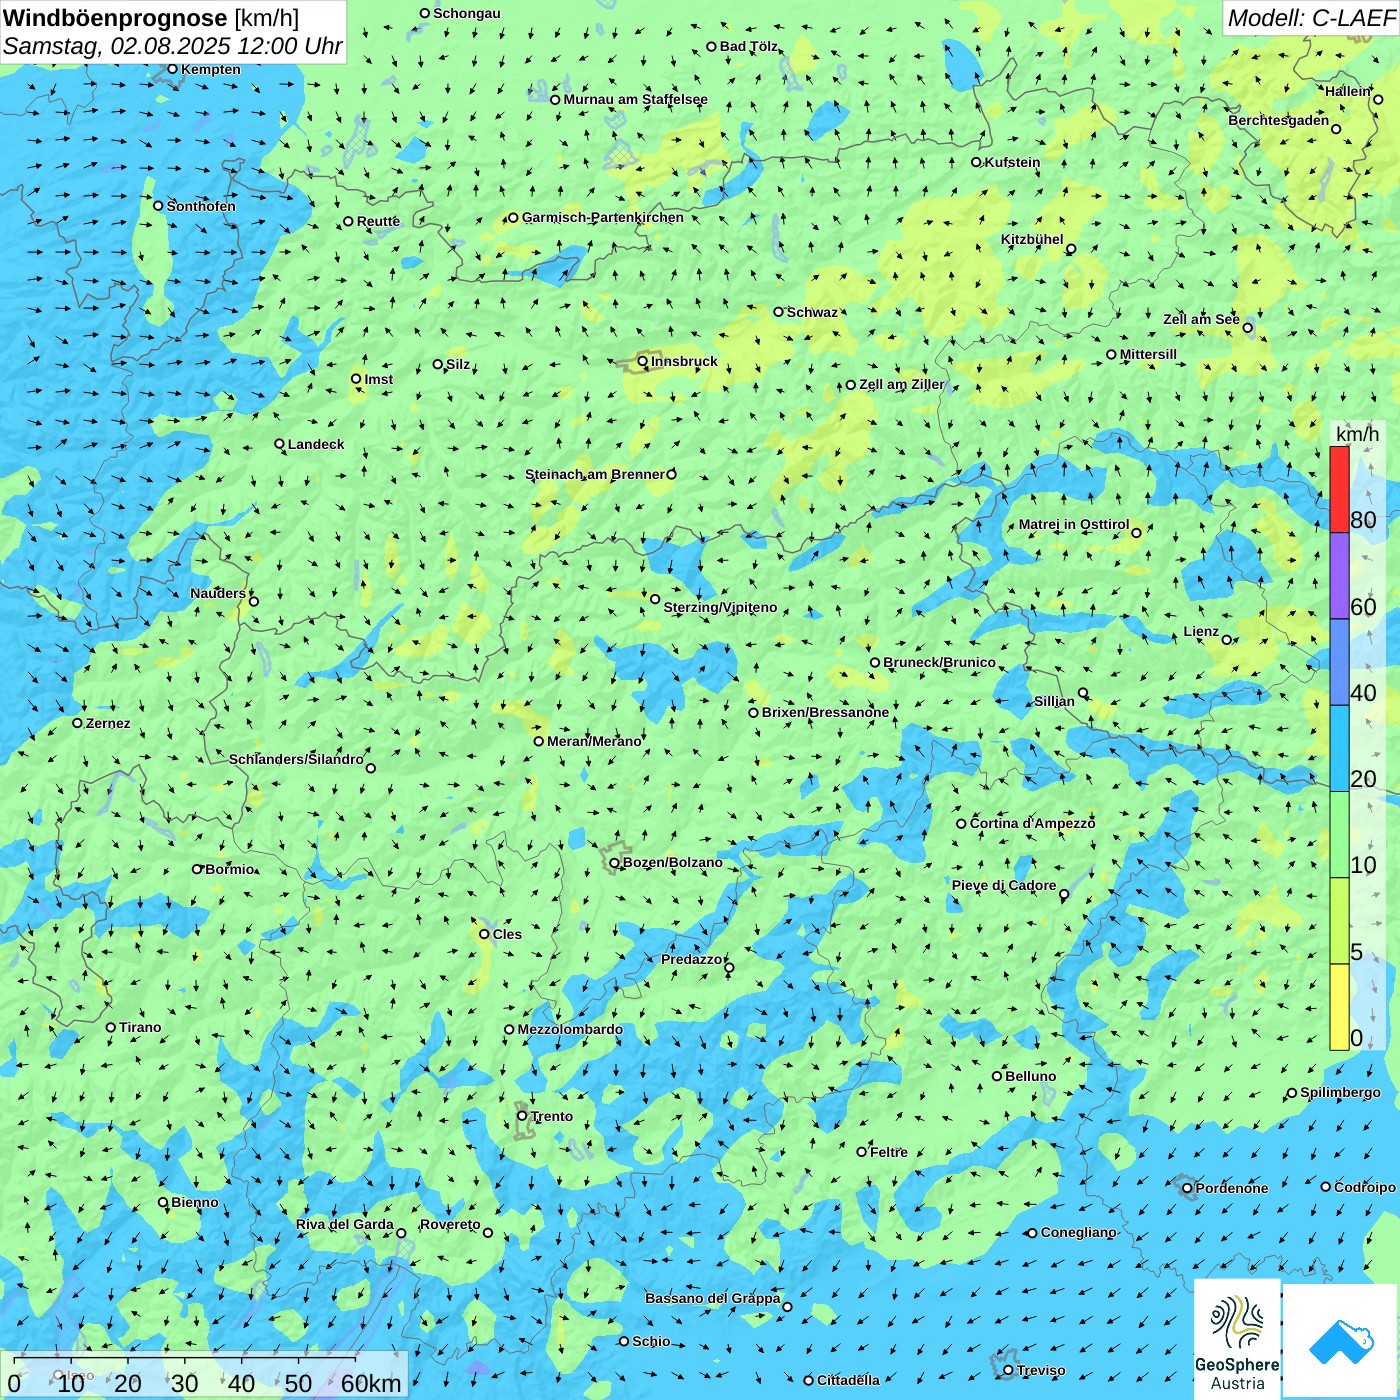Click the Tirano town label
The width and height of the screenshot is (1400, 1400).
pyautogui.click(x=140, y=1027)
